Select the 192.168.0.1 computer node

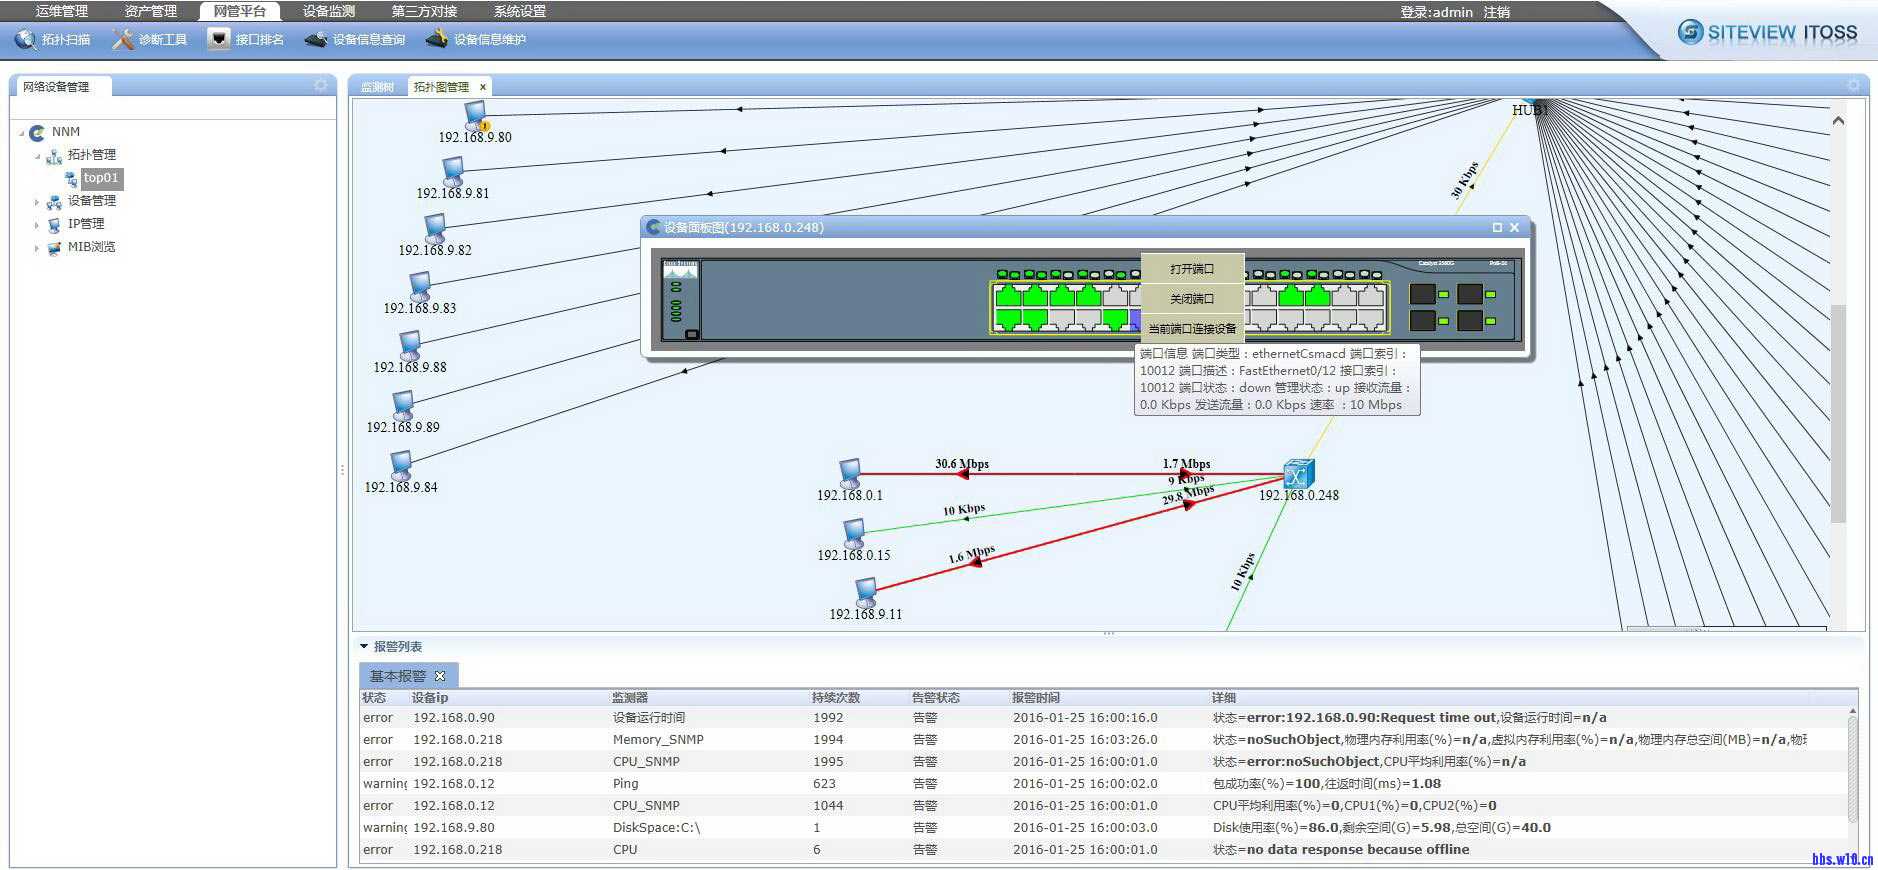tap(850, 473)
